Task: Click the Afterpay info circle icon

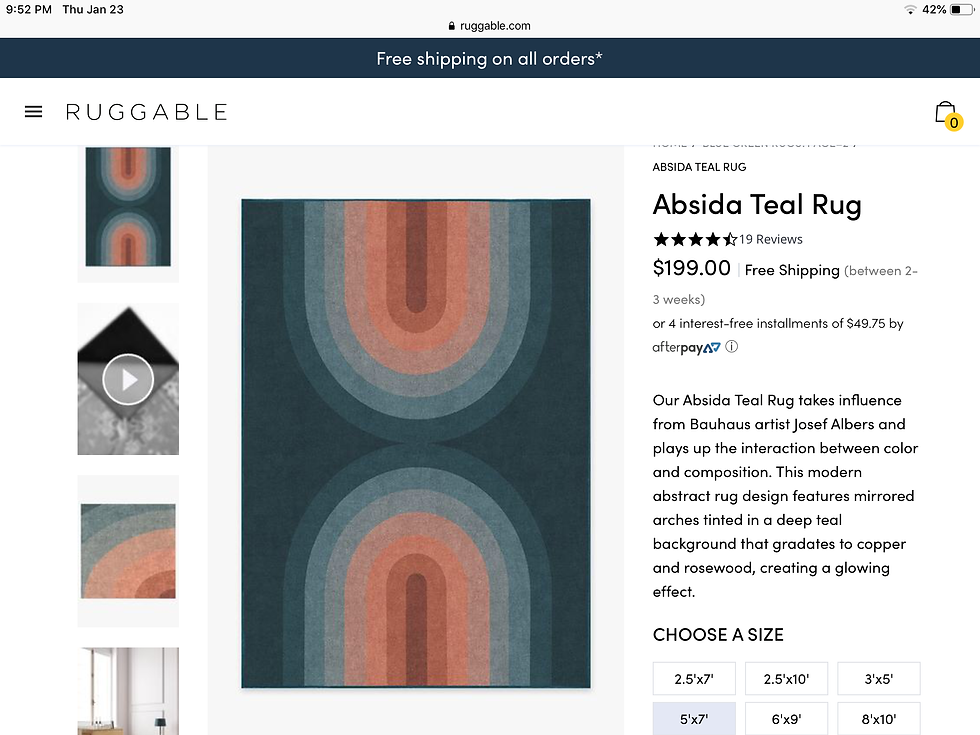Action: point(731,347)
